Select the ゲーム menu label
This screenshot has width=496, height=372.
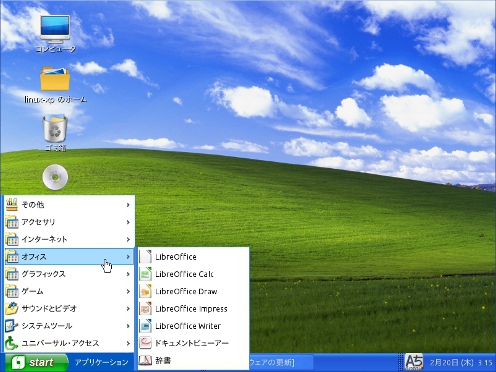tap(32, 291)
